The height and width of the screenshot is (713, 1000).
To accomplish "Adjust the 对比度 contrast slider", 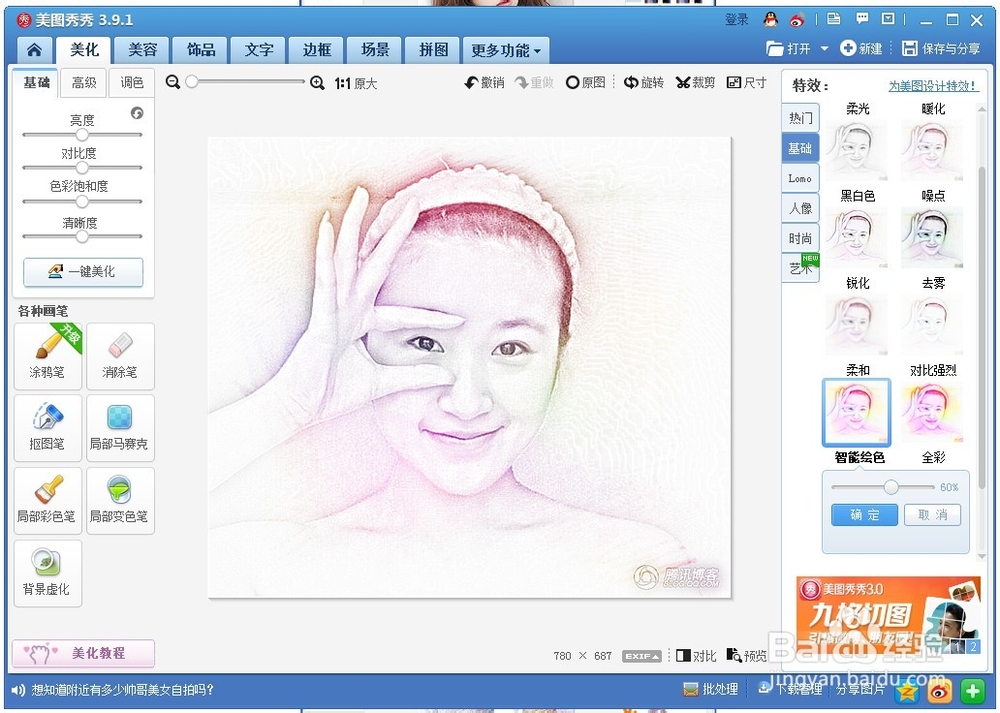I will (82, 168).
